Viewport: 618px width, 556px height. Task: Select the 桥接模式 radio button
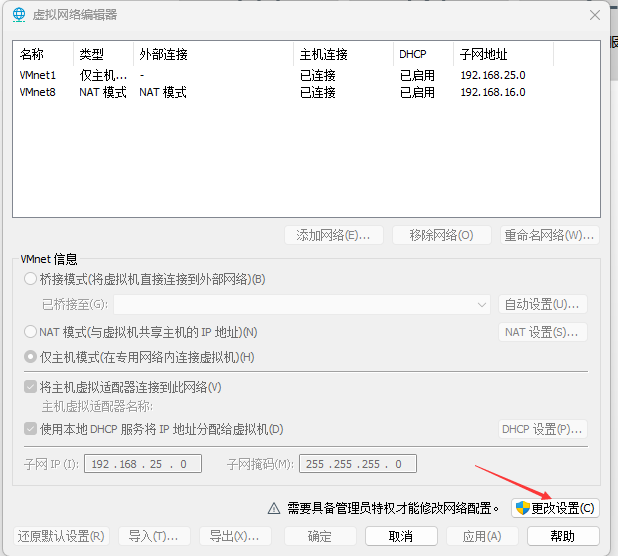click(x=30, y=279)
